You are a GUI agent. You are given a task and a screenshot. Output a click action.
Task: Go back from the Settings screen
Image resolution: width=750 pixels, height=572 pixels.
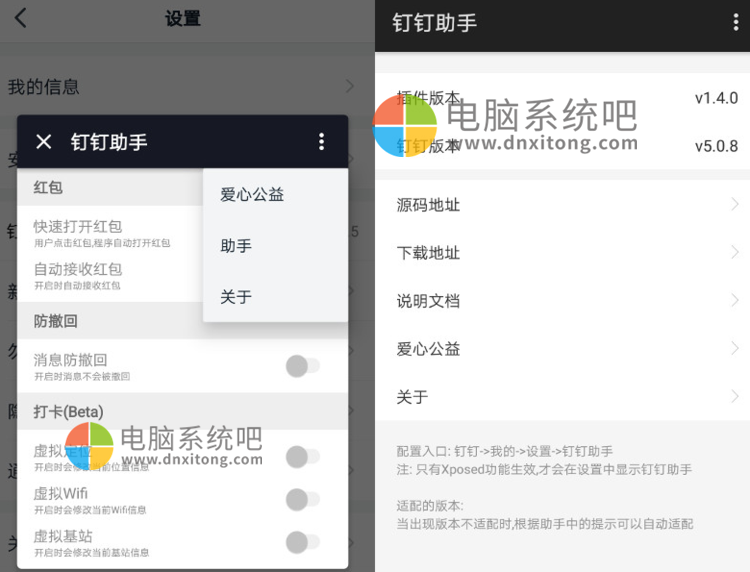coord(21,18)
